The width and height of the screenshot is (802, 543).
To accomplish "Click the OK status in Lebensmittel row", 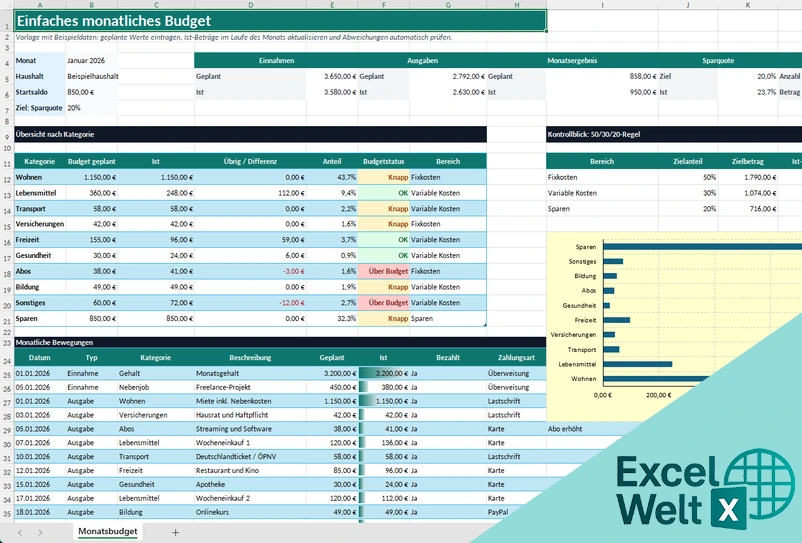I will pyautogui.click(x=384, y=193).
